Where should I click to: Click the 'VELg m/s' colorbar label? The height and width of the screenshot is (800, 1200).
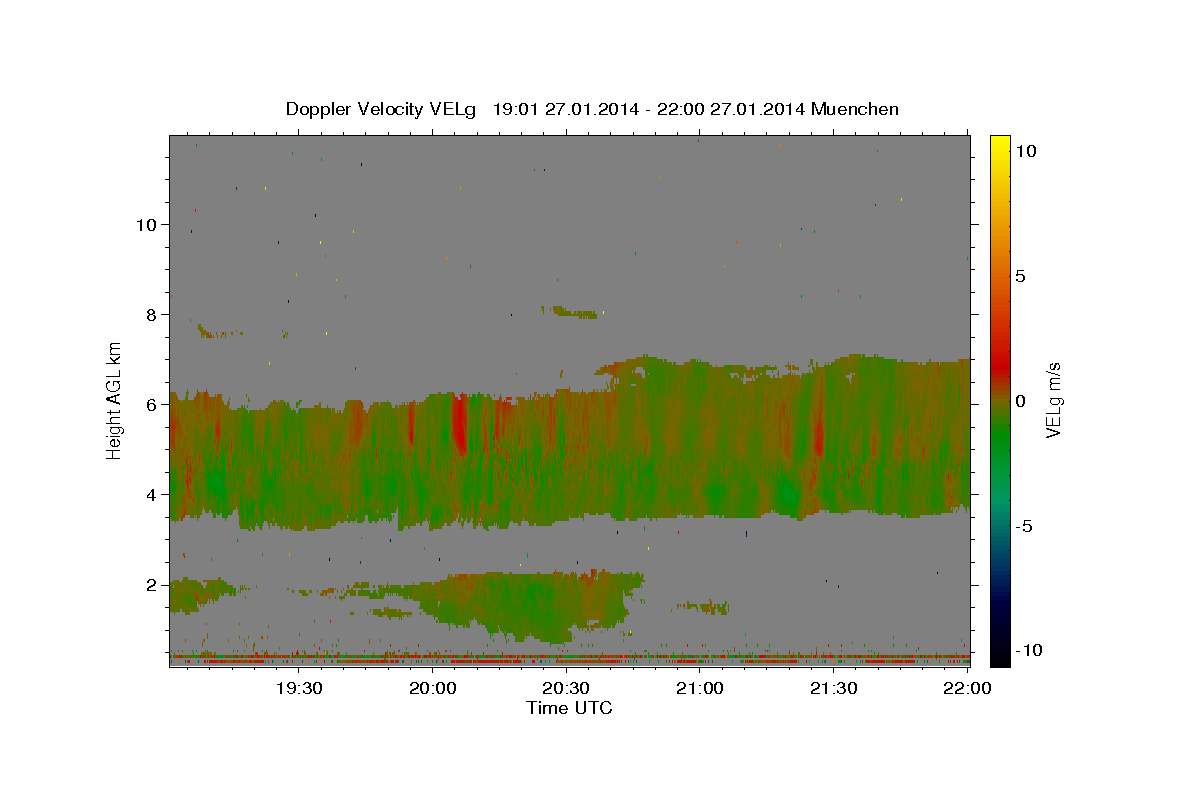tap(1053, 400)
